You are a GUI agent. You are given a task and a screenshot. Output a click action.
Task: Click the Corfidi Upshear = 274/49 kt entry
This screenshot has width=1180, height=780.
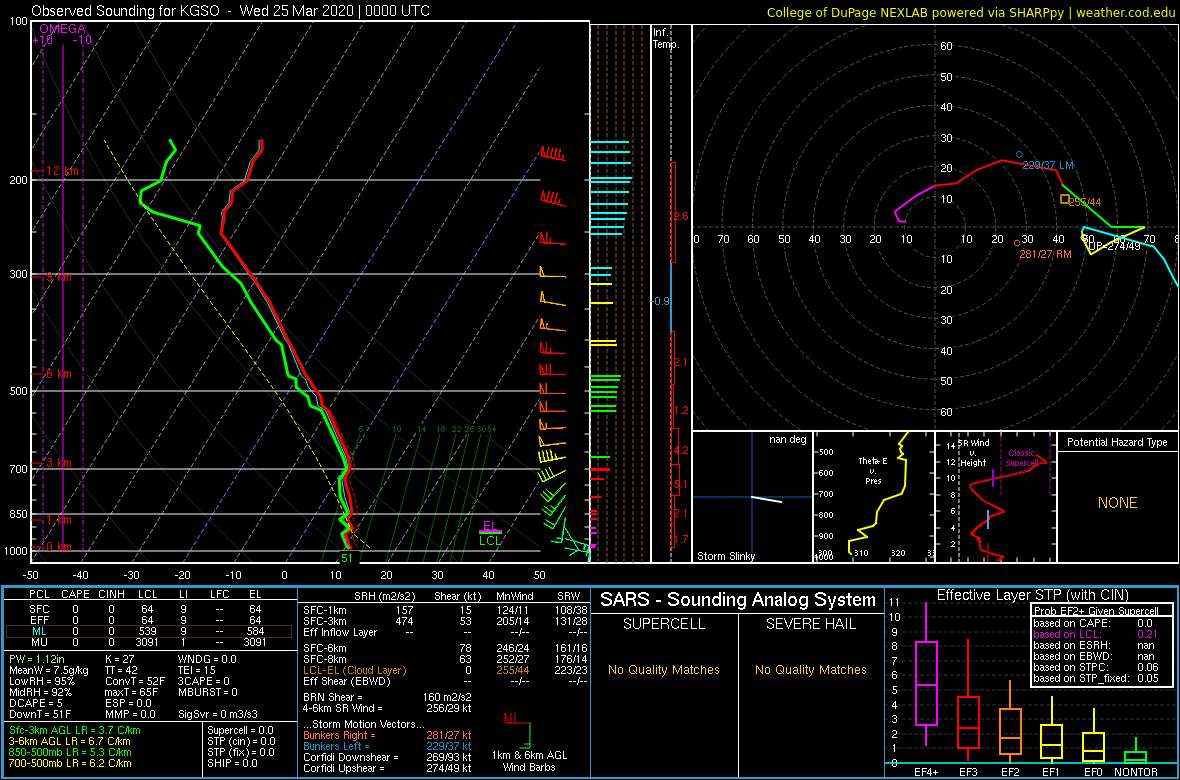point(388,768)
